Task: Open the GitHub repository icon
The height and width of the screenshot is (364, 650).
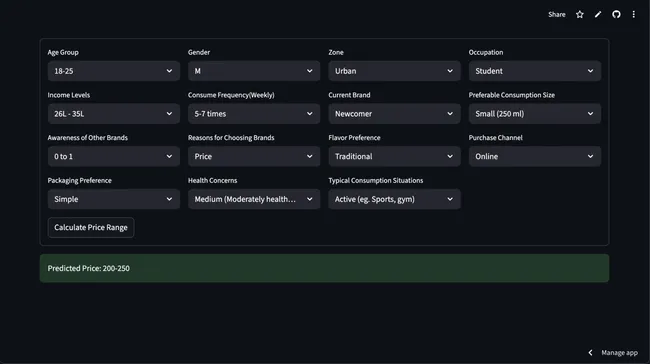Action: coord(616,15)
